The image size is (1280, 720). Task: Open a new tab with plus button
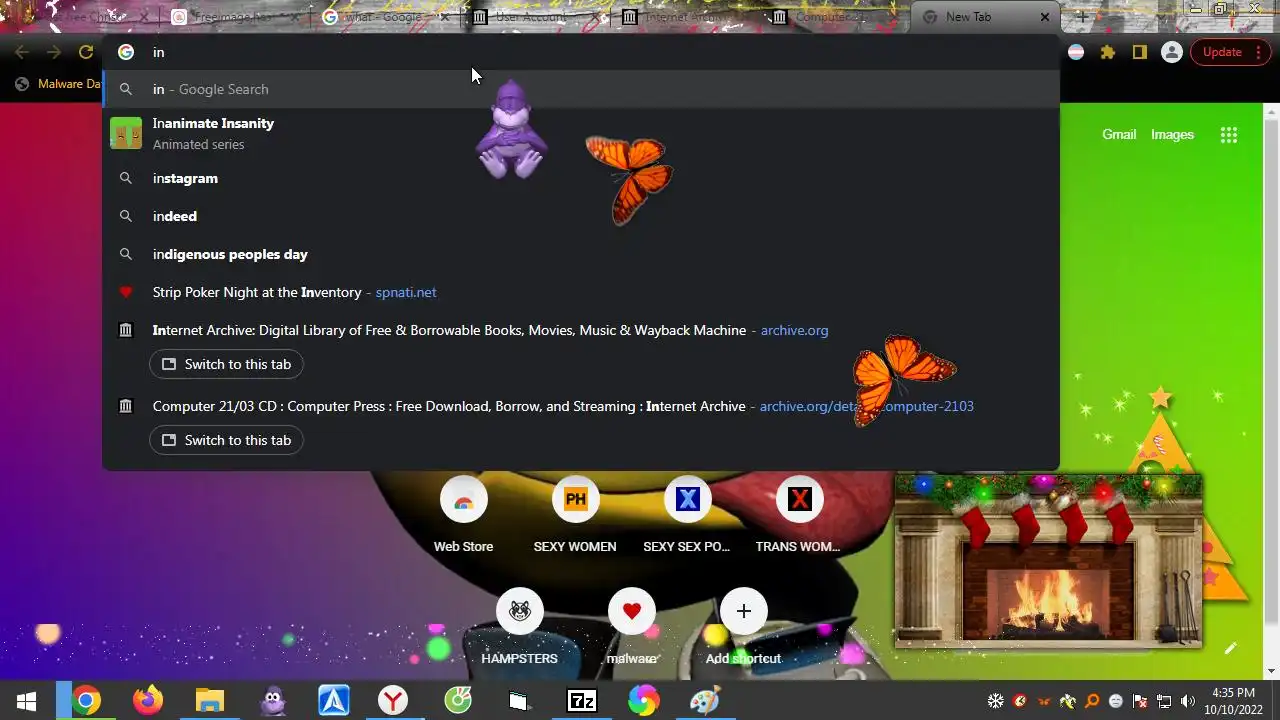(1082, 17)
